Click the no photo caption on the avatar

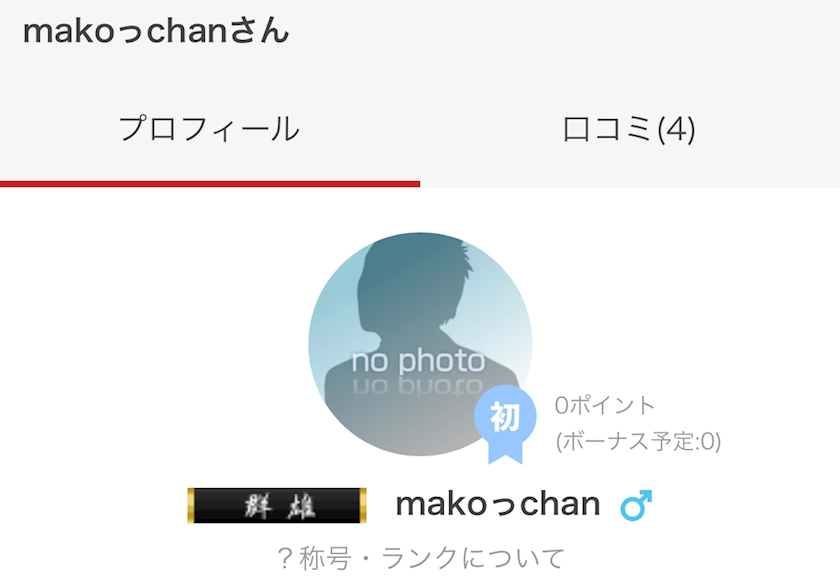pos(418,361)
